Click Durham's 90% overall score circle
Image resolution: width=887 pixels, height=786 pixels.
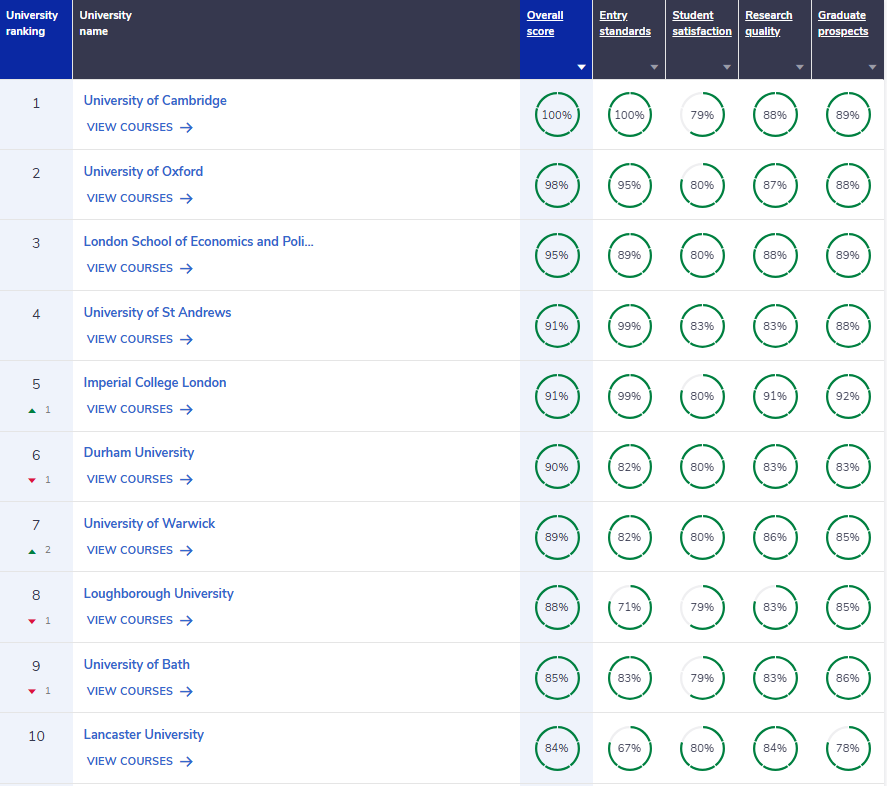click(x=557, y=467)
